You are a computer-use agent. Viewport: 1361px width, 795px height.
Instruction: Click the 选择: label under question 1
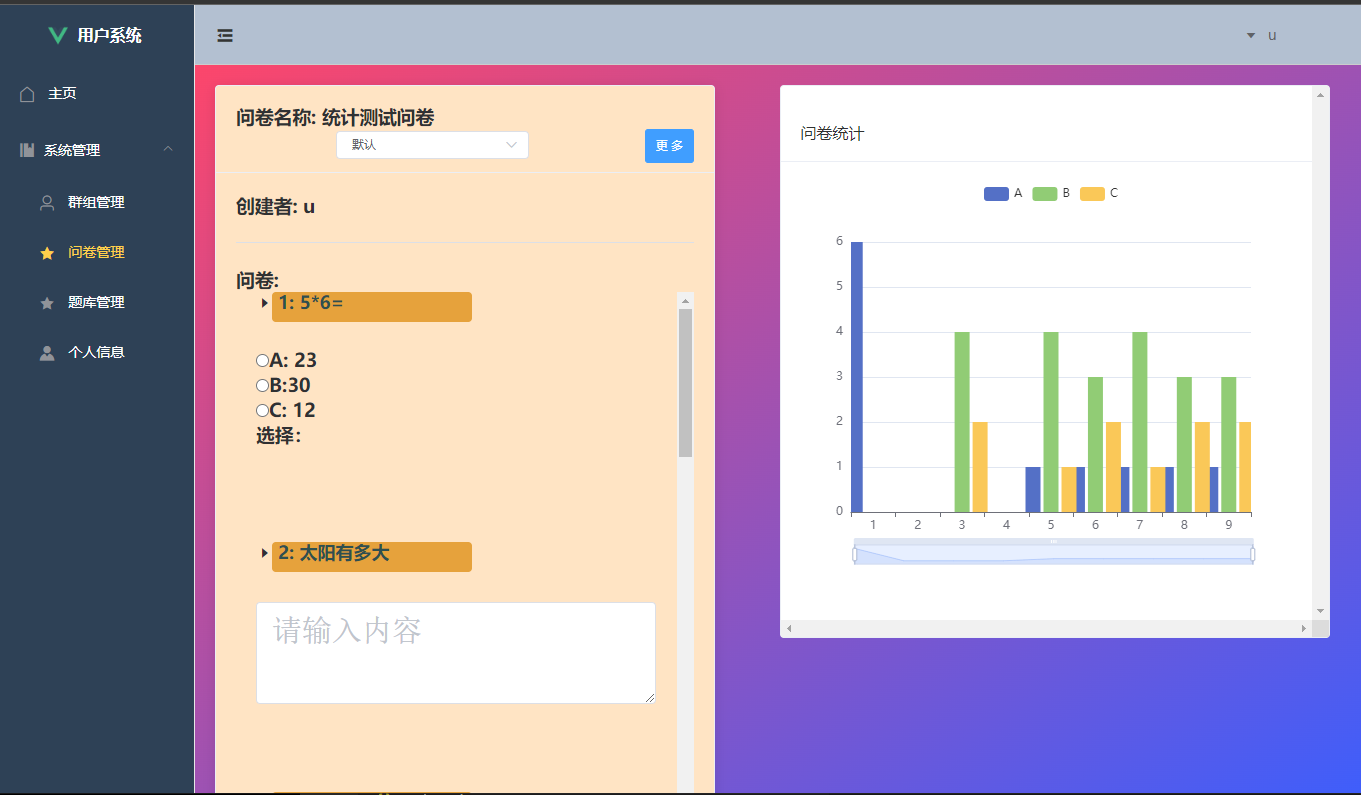tap(279, 436)
